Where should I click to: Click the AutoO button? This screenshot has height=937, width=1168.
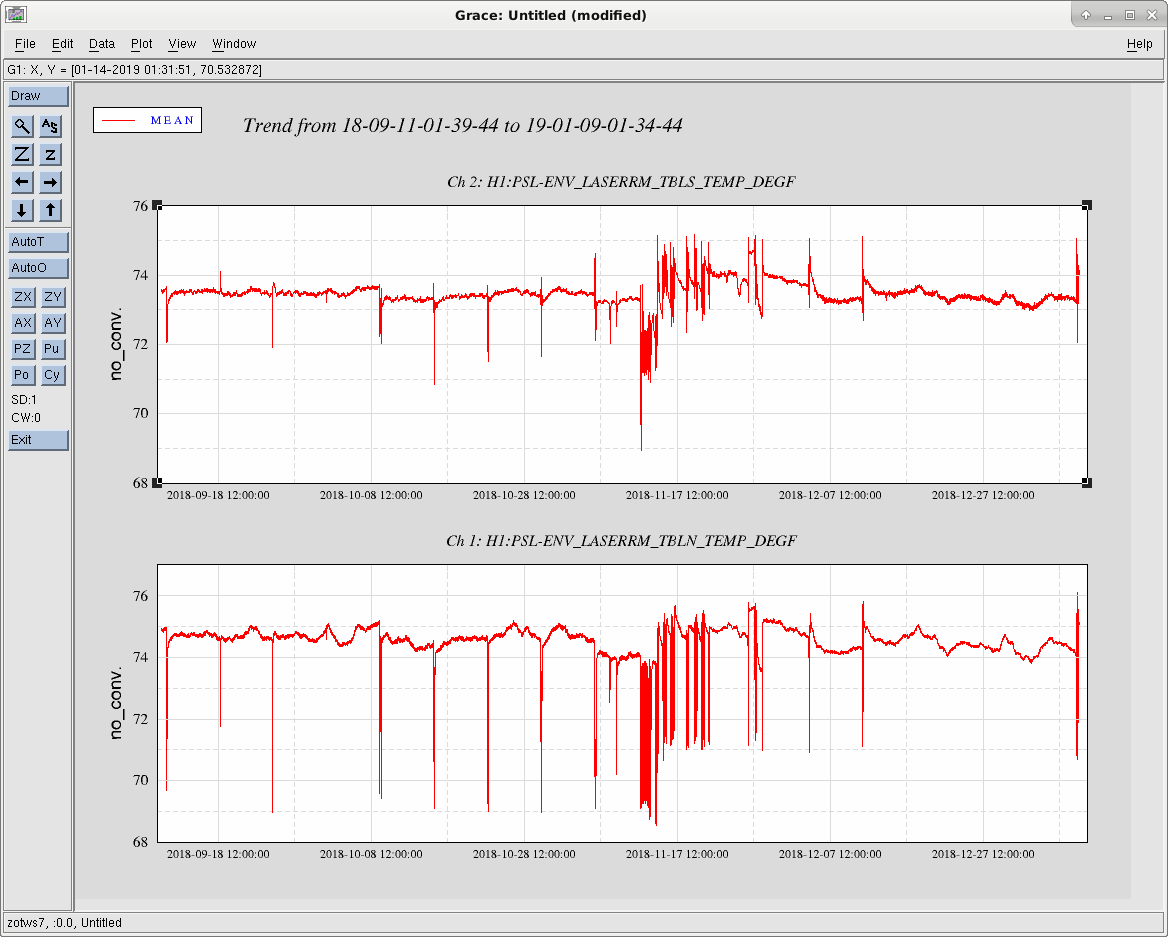(x=39, y=268)
